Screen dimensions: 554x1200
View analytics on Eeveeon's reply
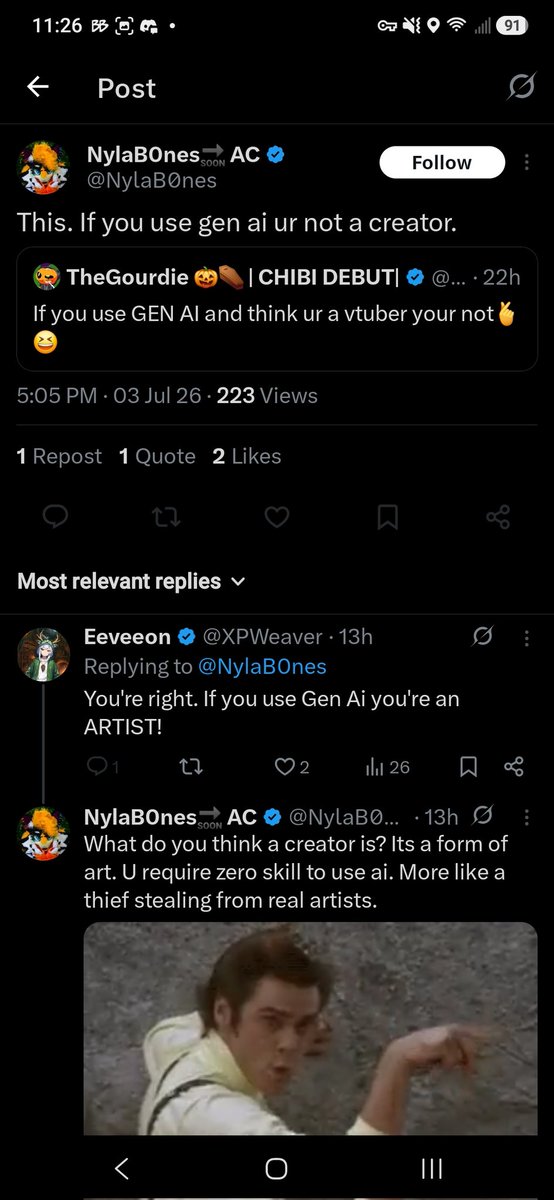pyautogui.click(x=388, y=767)
